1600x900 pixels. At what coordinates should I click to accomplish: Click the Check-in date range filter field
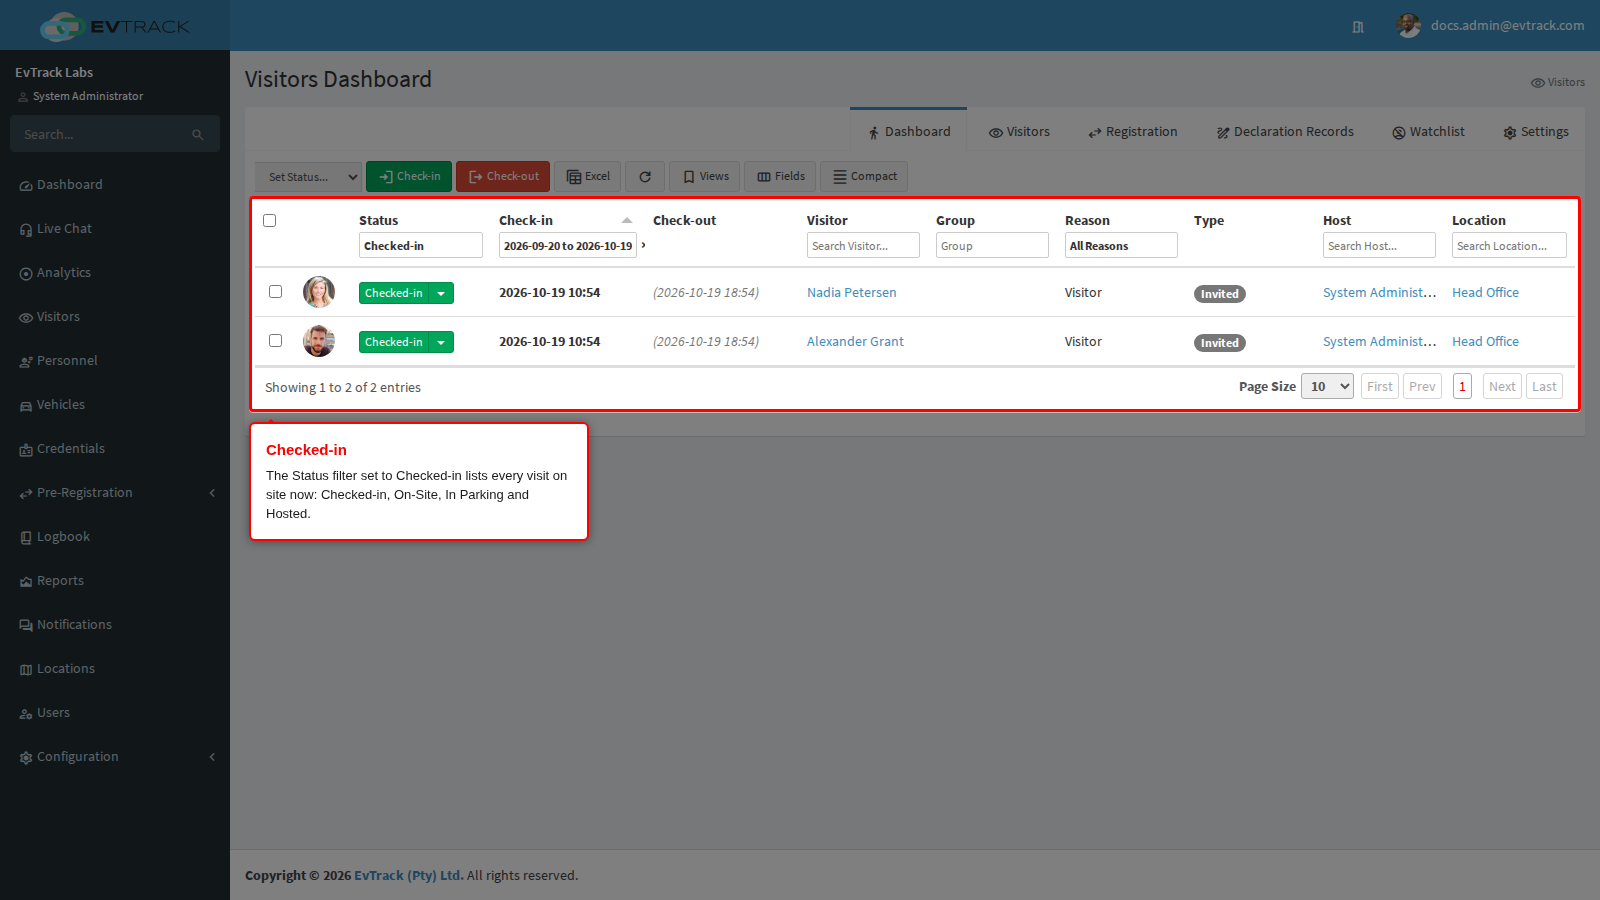(x=568, y=246)
